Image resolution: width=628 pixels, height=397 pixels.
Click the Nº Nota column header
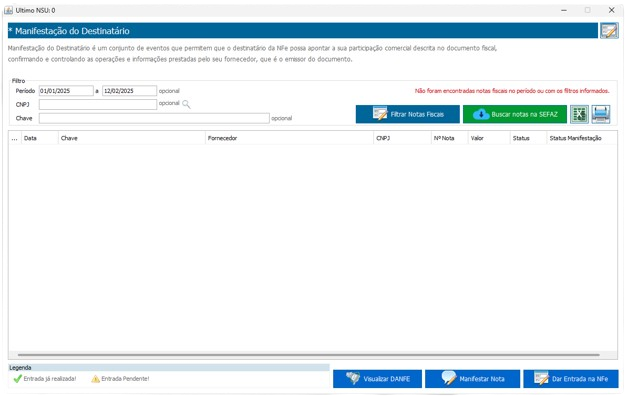[x=449, y=138]
